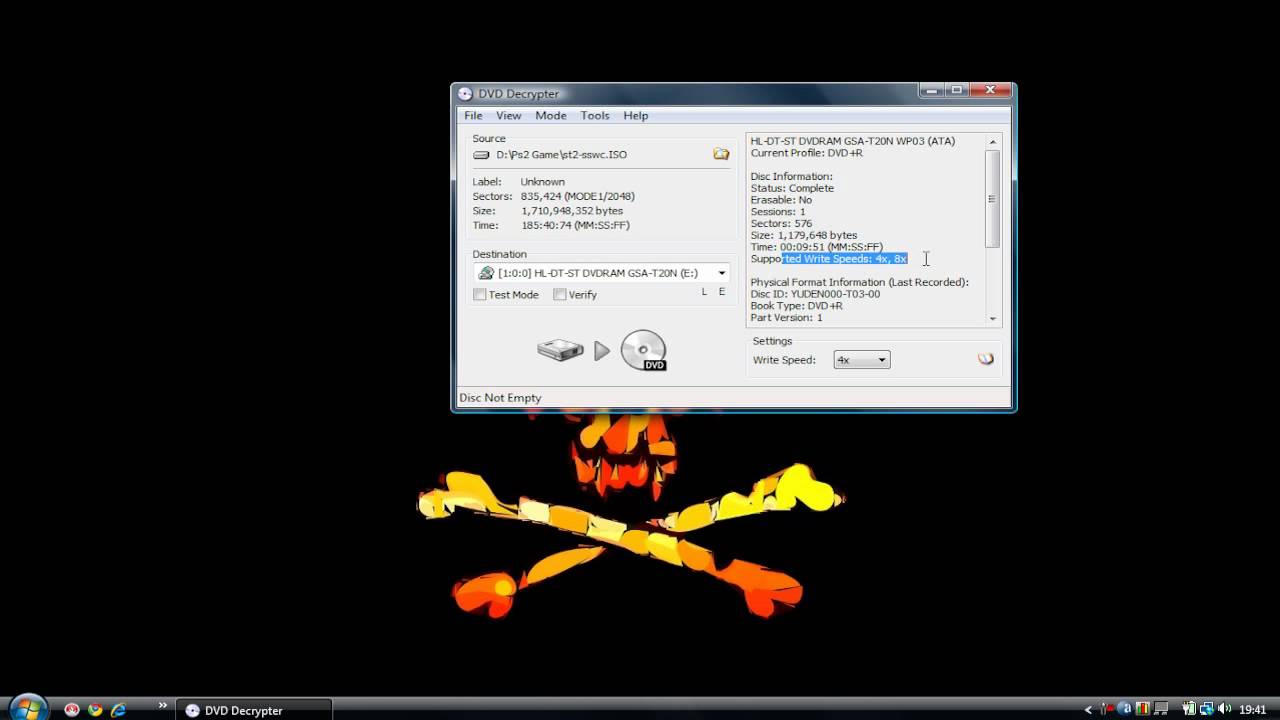Close the DVD Decrypter window
This screenshot has width=1280, height=720.
(990, 90)
